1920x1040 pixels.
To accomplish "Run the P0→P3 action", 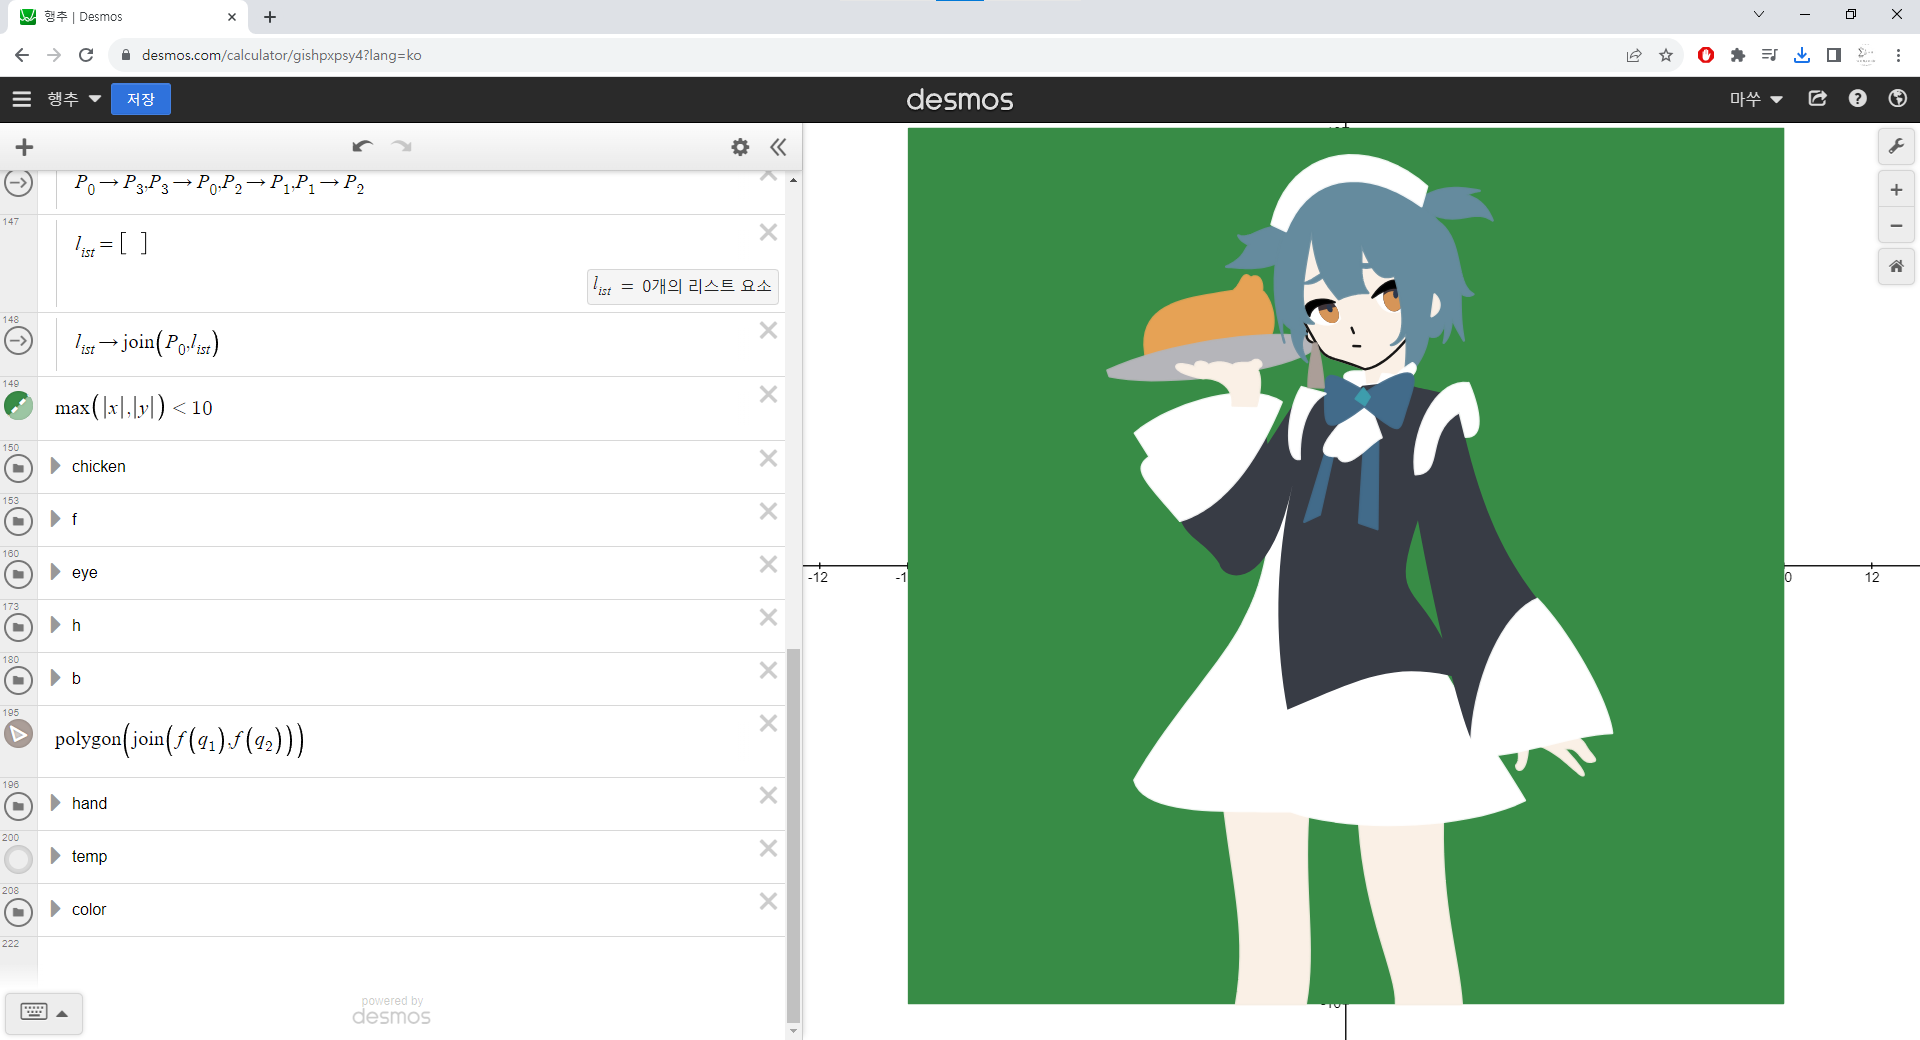I will tap(19, 184).
